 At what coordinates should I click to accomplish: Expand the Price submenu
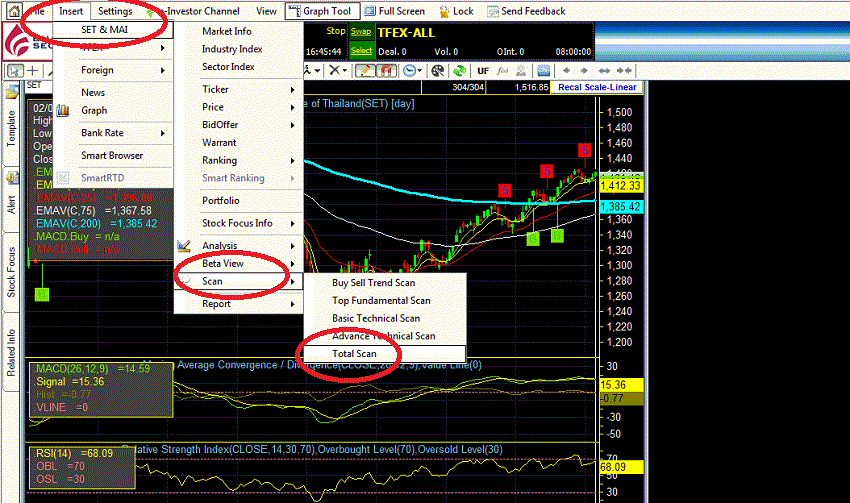click(239, 107)
